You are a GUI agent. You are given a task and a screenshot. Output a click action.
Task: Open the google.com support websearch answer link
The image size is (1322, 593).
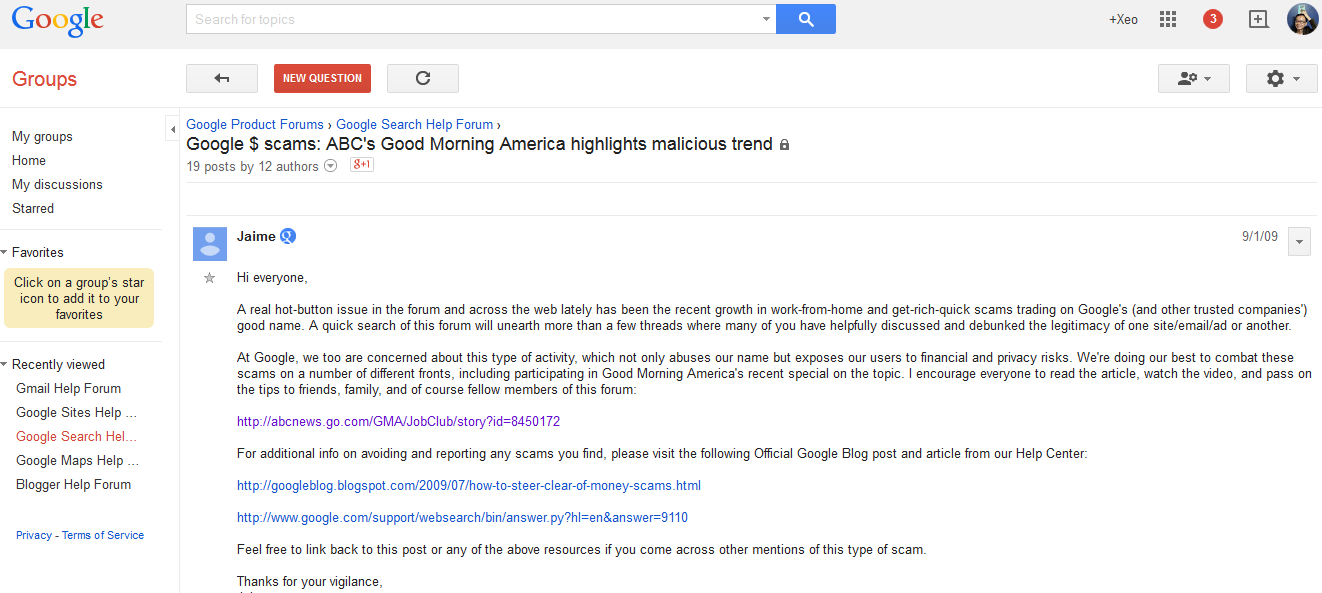tap(462, 518)
